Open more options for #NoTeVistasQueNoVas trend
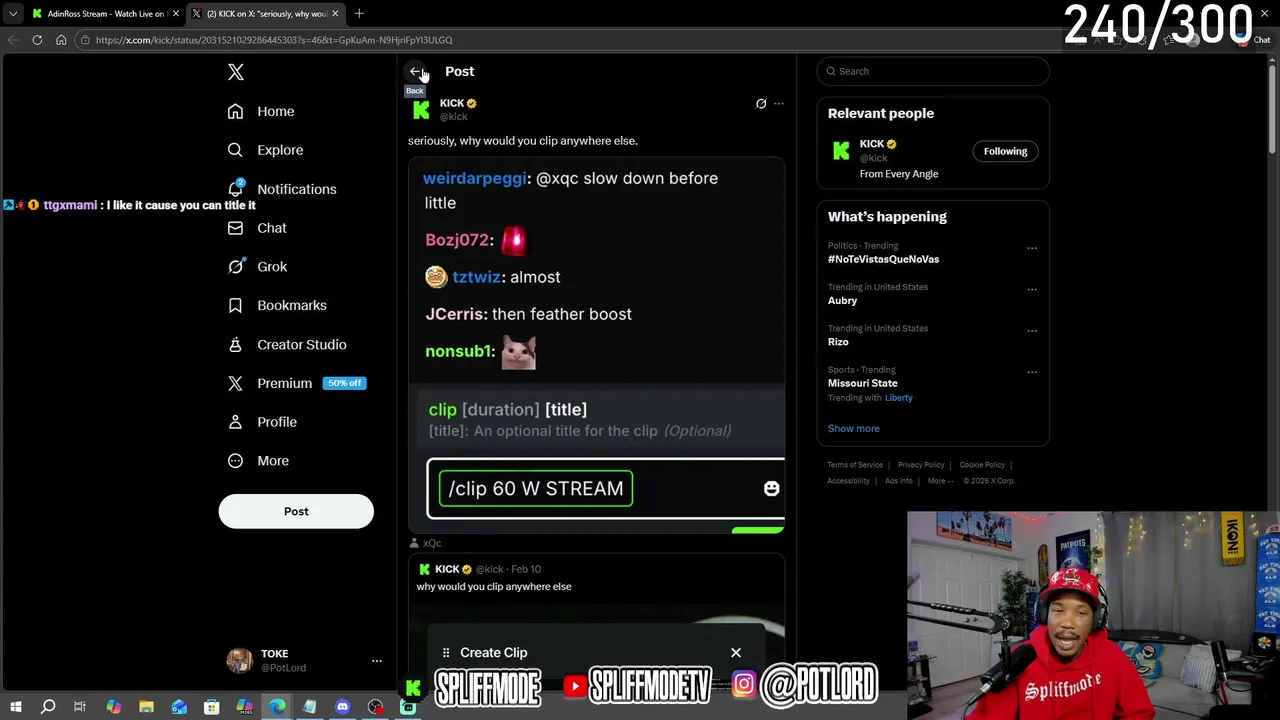The width and height of the screenshot is (1280, 720). click(1032, 248)
